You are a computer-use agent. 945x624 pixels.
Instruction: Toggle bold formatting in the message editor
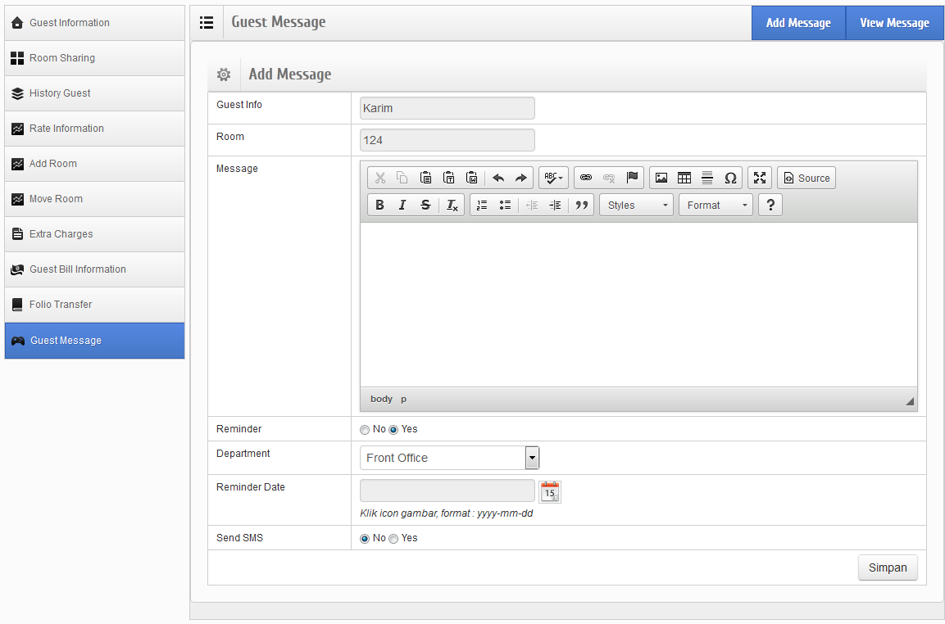(x=379, y=205)
